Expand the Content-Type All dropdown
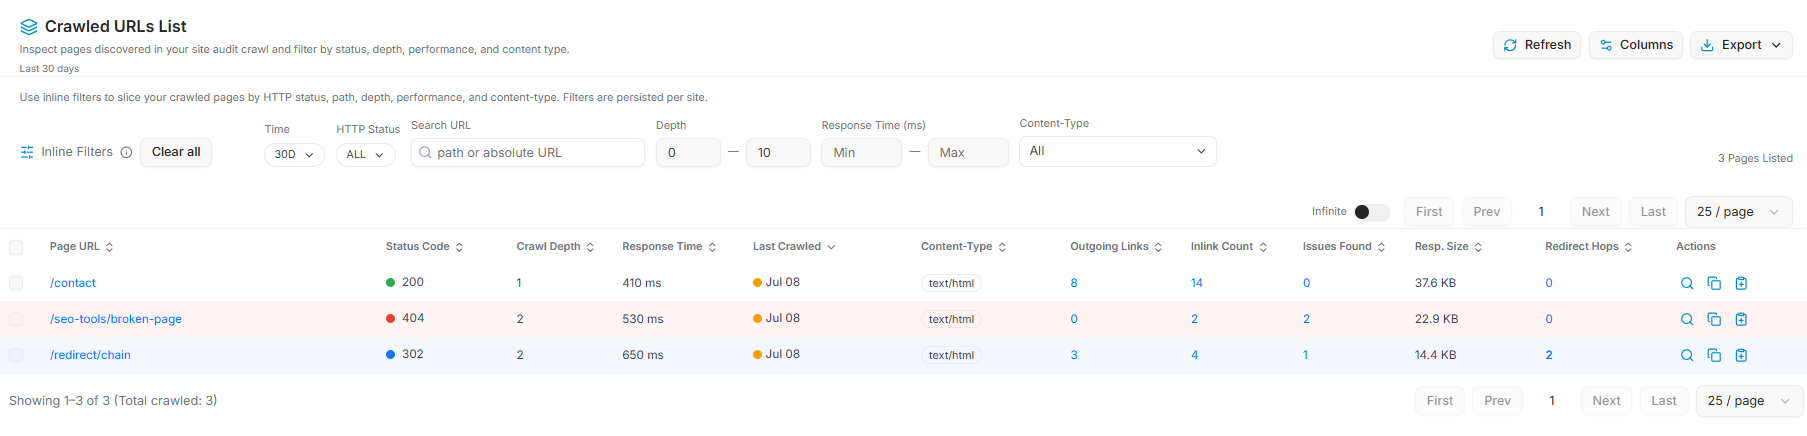1807x436 pixels. click(1118, 151)
